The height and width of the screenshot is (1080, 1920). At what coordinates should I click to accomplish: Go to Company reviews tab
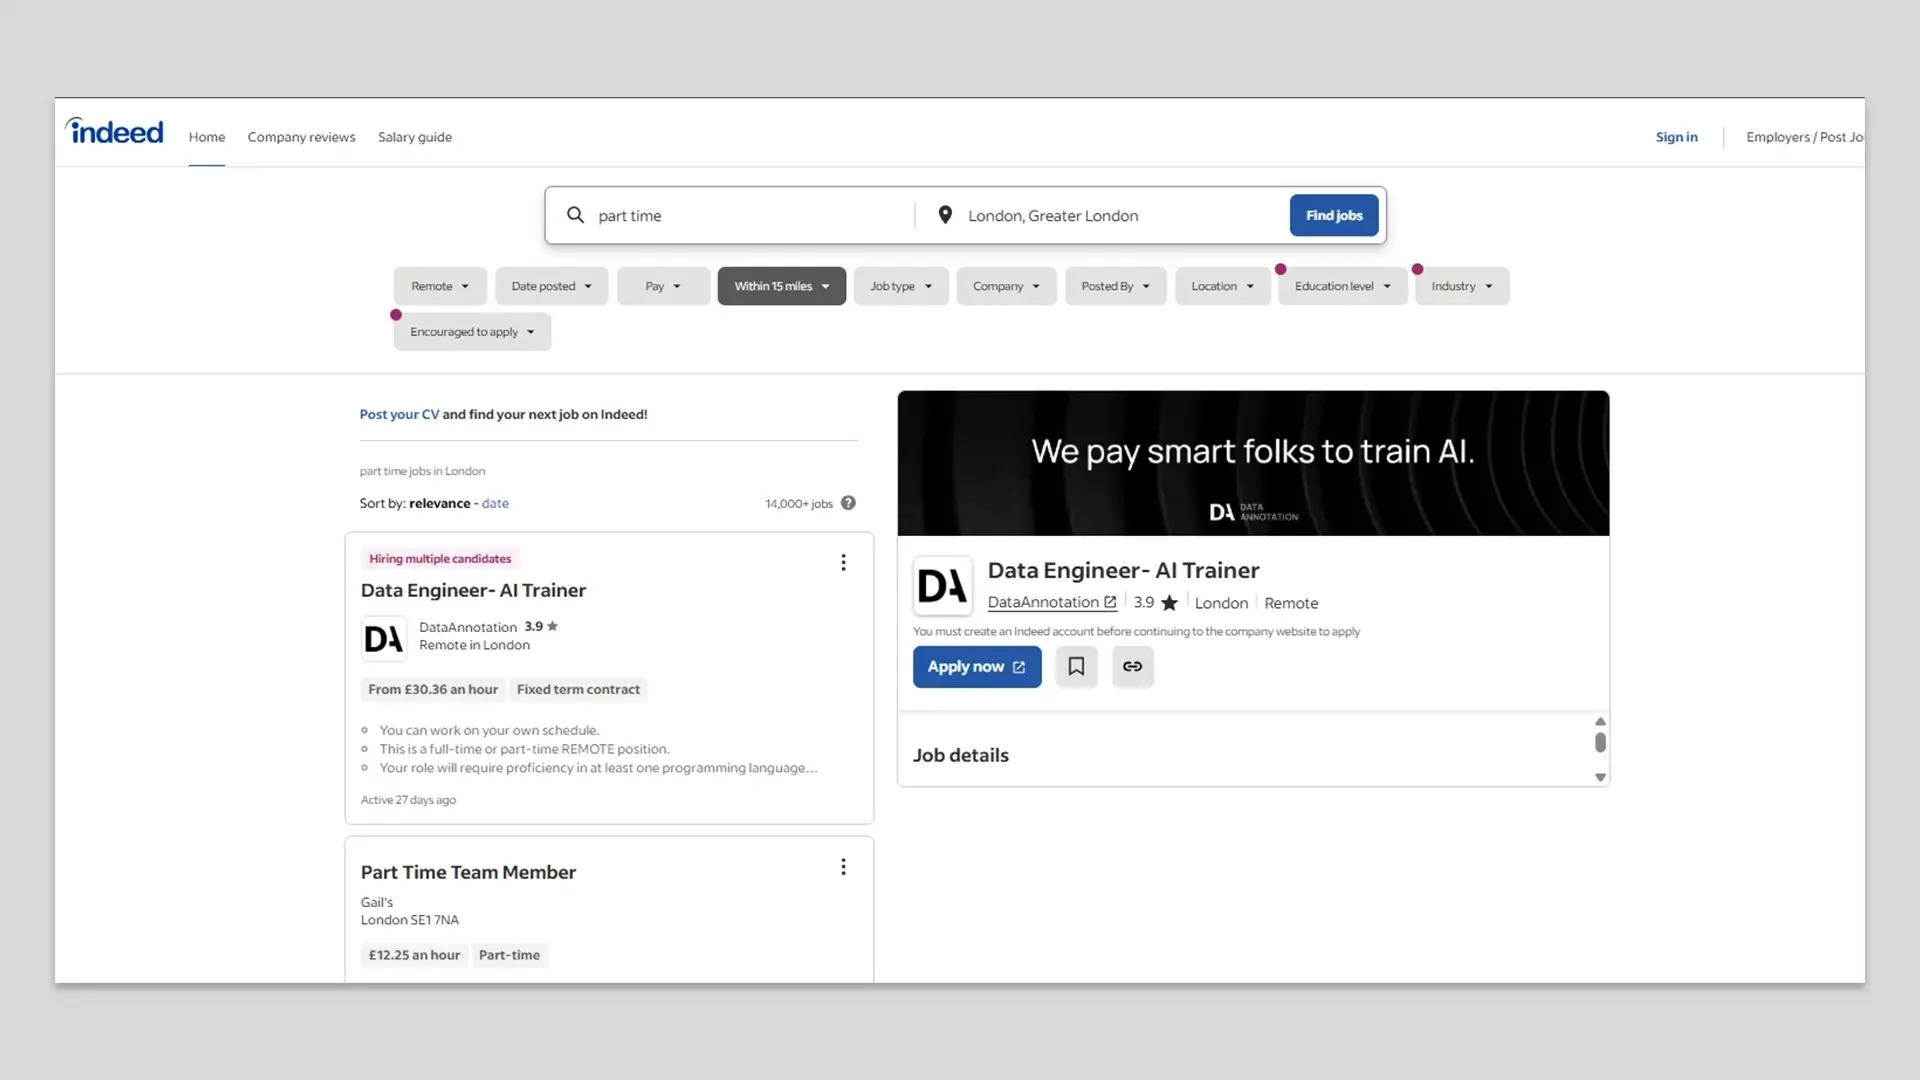[301, 137]
